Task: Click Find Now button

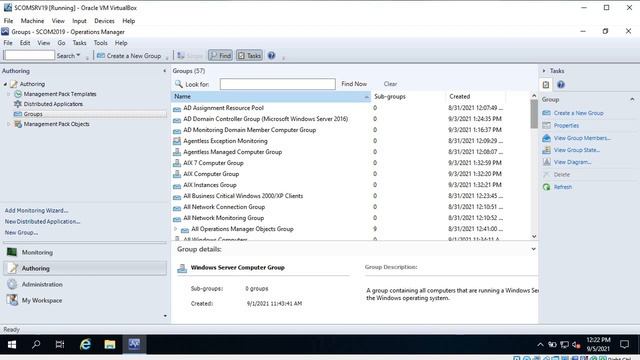Action: pyautogui.click(x=354, y=84)
